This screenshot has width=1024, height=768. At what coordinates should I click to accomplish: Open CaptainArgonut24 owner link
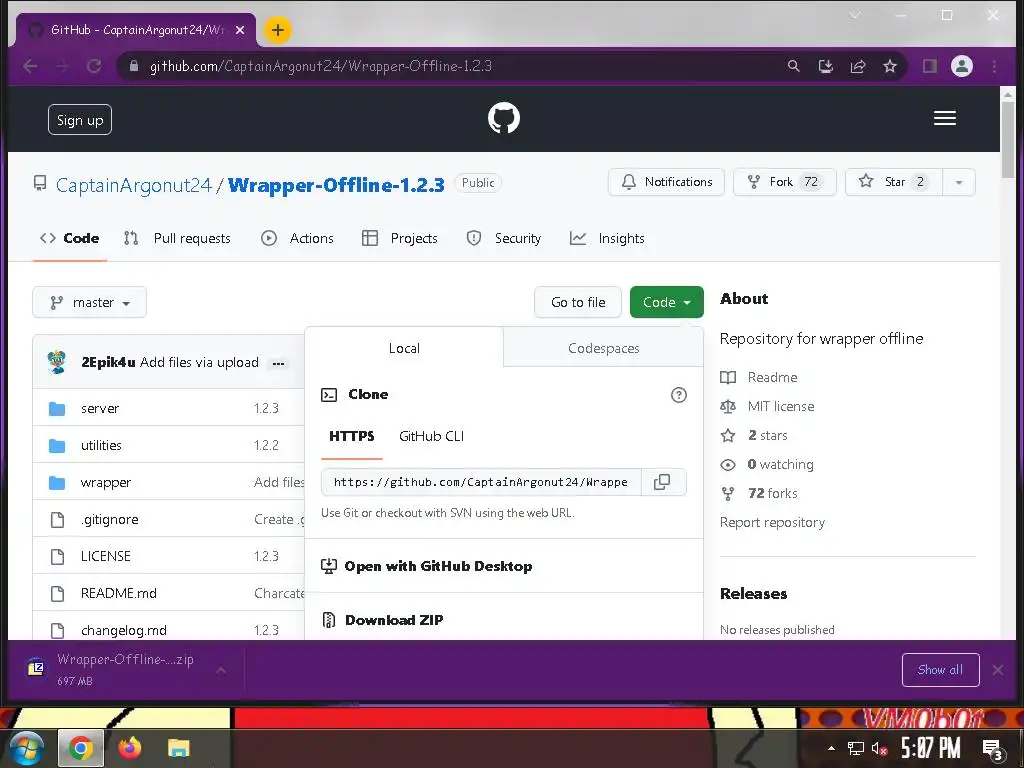pos(134,185)
